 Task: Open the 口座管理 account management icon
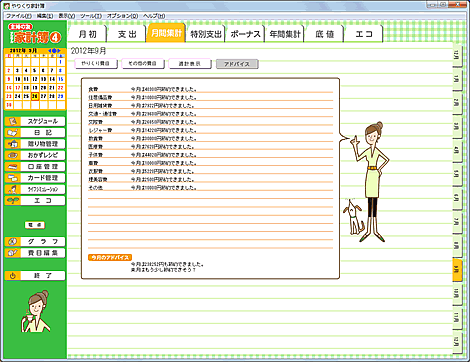13,167
